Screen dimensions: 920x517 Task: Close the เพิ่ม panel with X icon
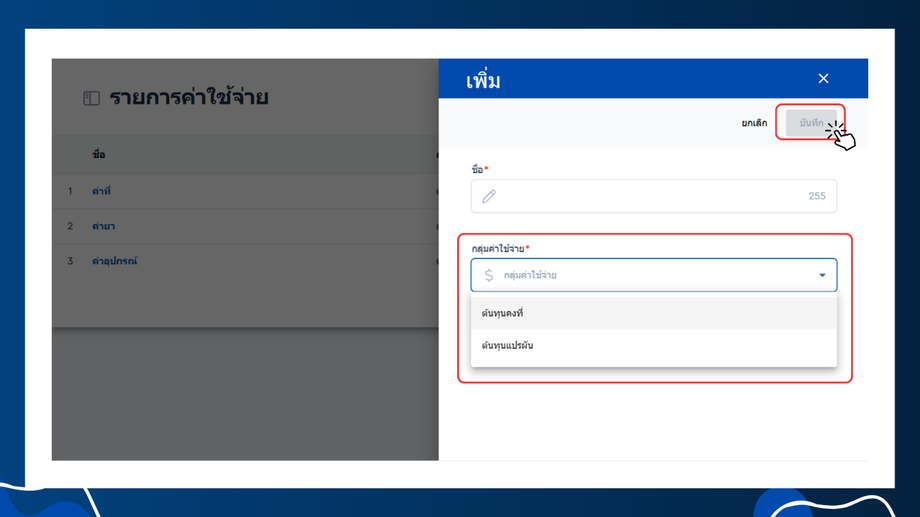pyautogui.click(x=823, y=79)
